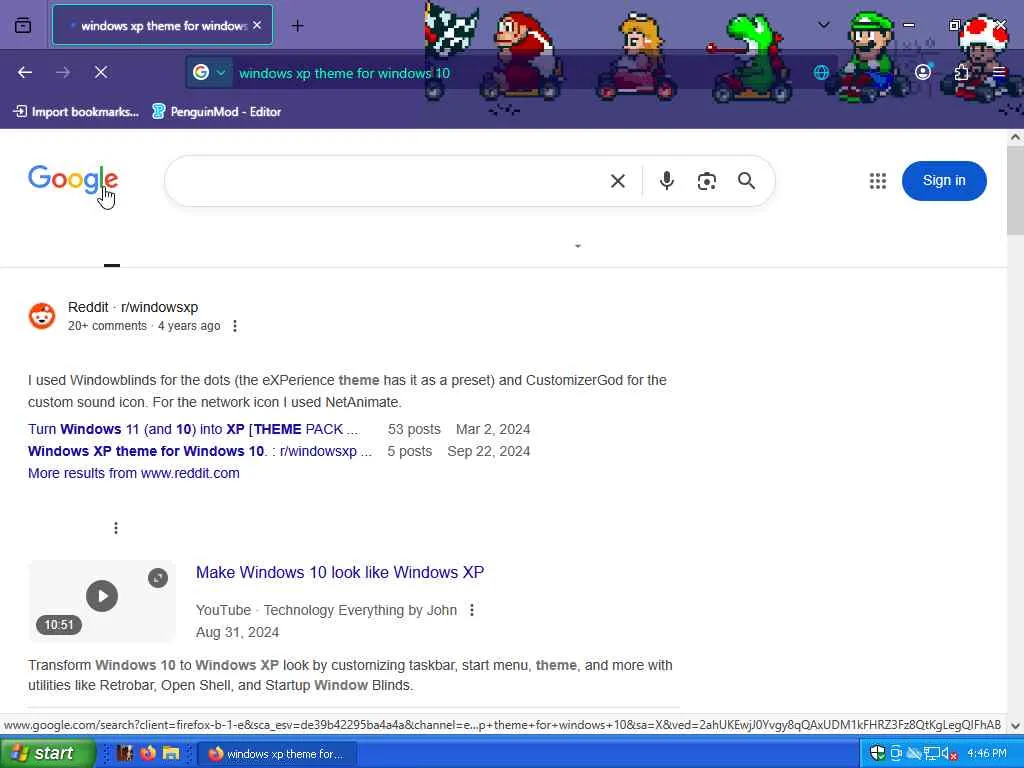Image resolution: width=1024 pixels, height=768 pixels.
Task: Click the forward navigation arrow
Action: [63, 72]
